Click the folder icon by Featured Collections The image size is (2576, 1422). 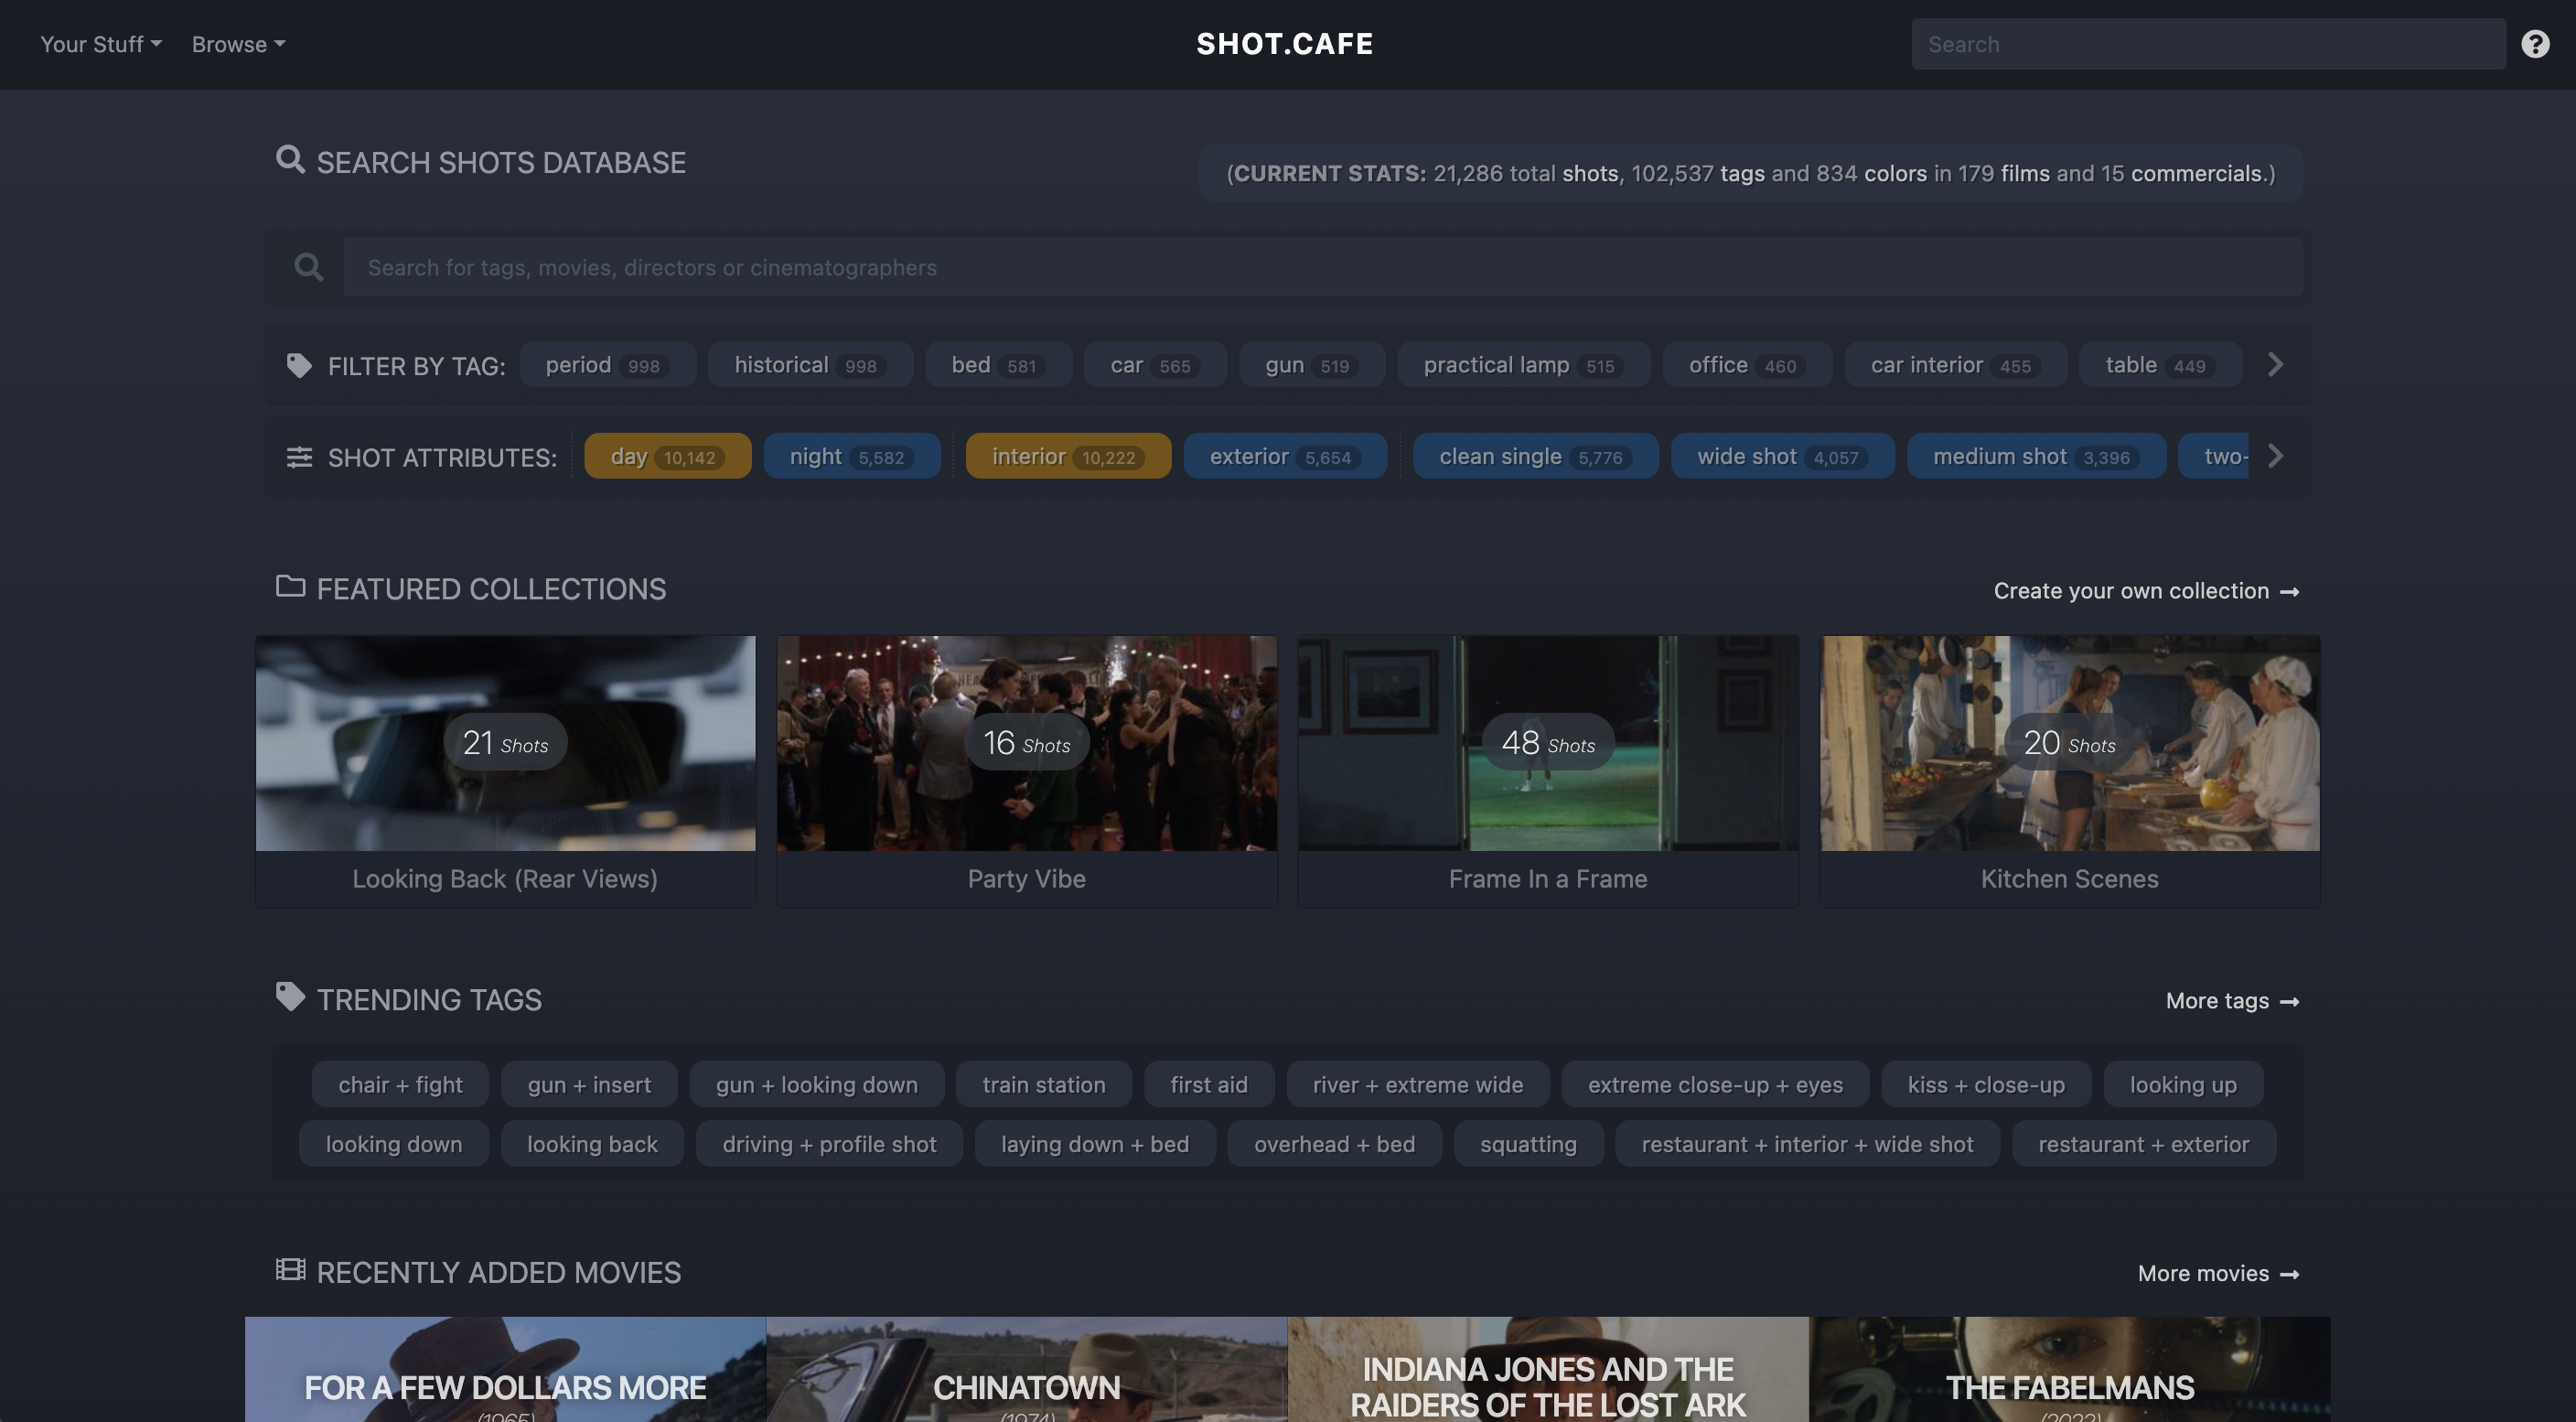(x=290, y=586)
